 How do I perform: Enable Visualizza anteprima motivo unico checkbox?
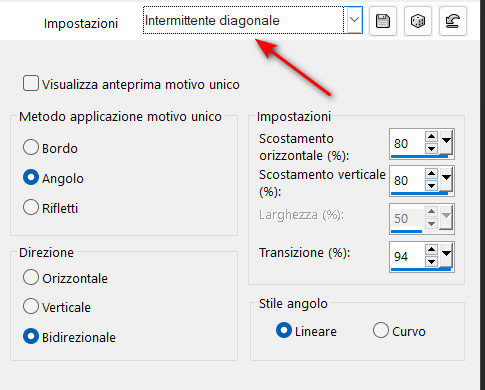[31, 83]
